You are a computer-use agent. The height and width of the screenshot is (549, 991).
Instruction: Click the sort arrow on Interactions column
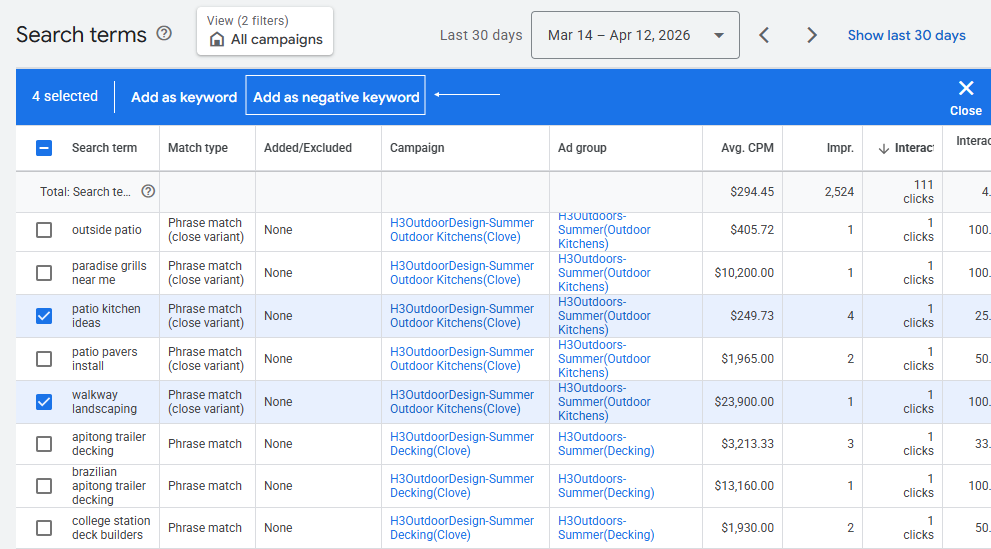884,148
